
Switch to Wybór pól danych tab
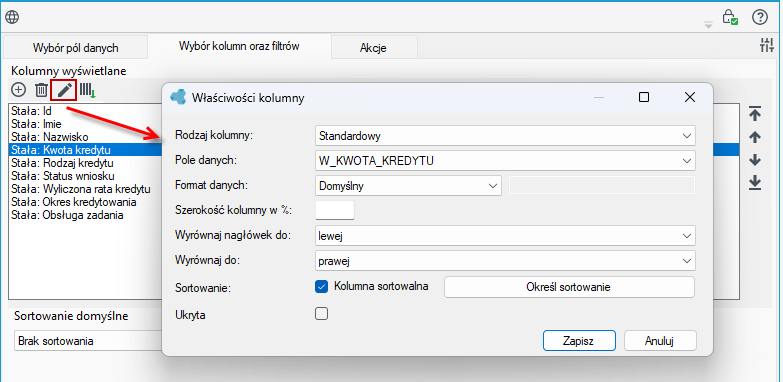pos(75,48)
